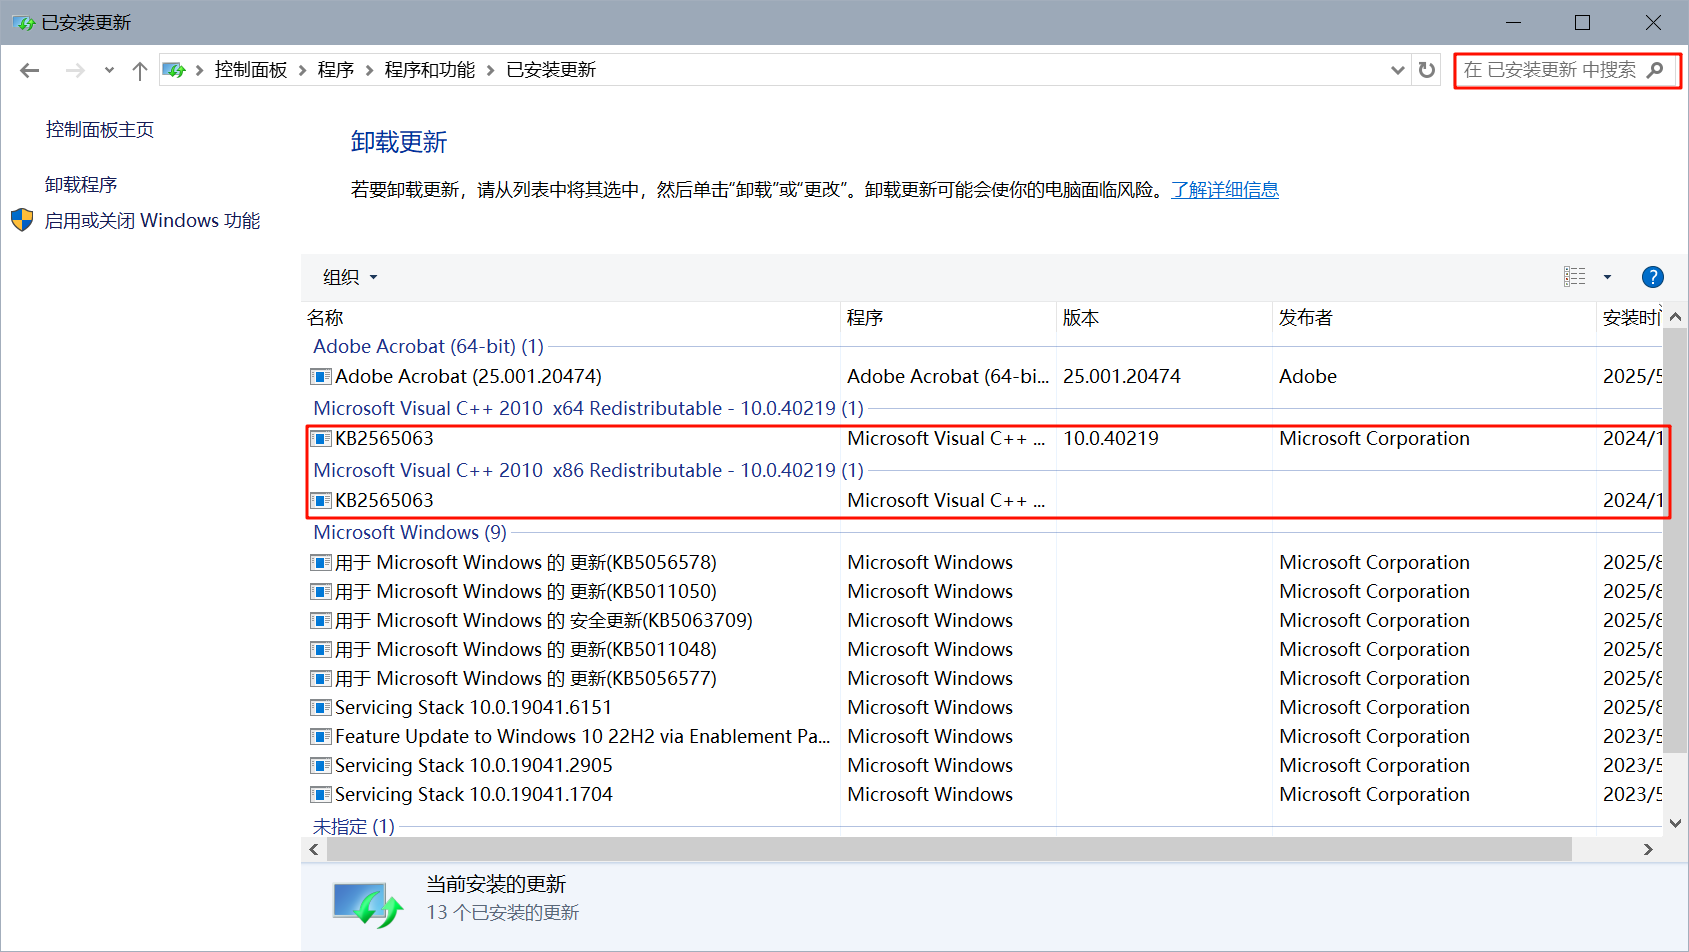Open the 组织 dropdown menu
The height and width of the screenshot is (952, 1689).
coord(349,277)
